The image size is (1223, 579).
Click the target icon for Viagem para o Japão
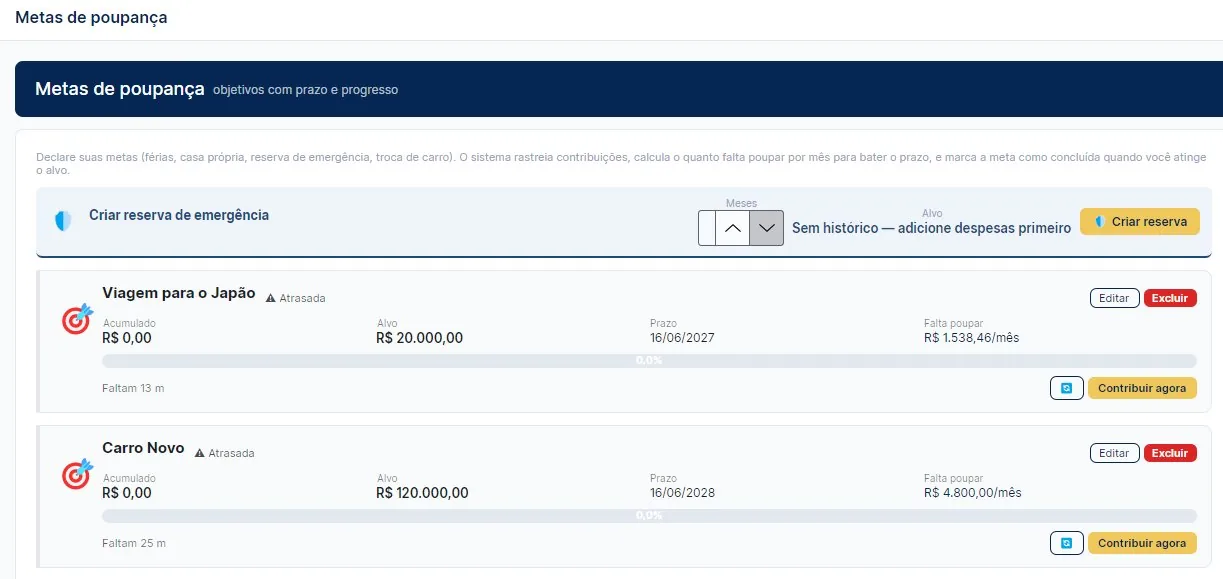pyautogui.click(x=77, y=318)
